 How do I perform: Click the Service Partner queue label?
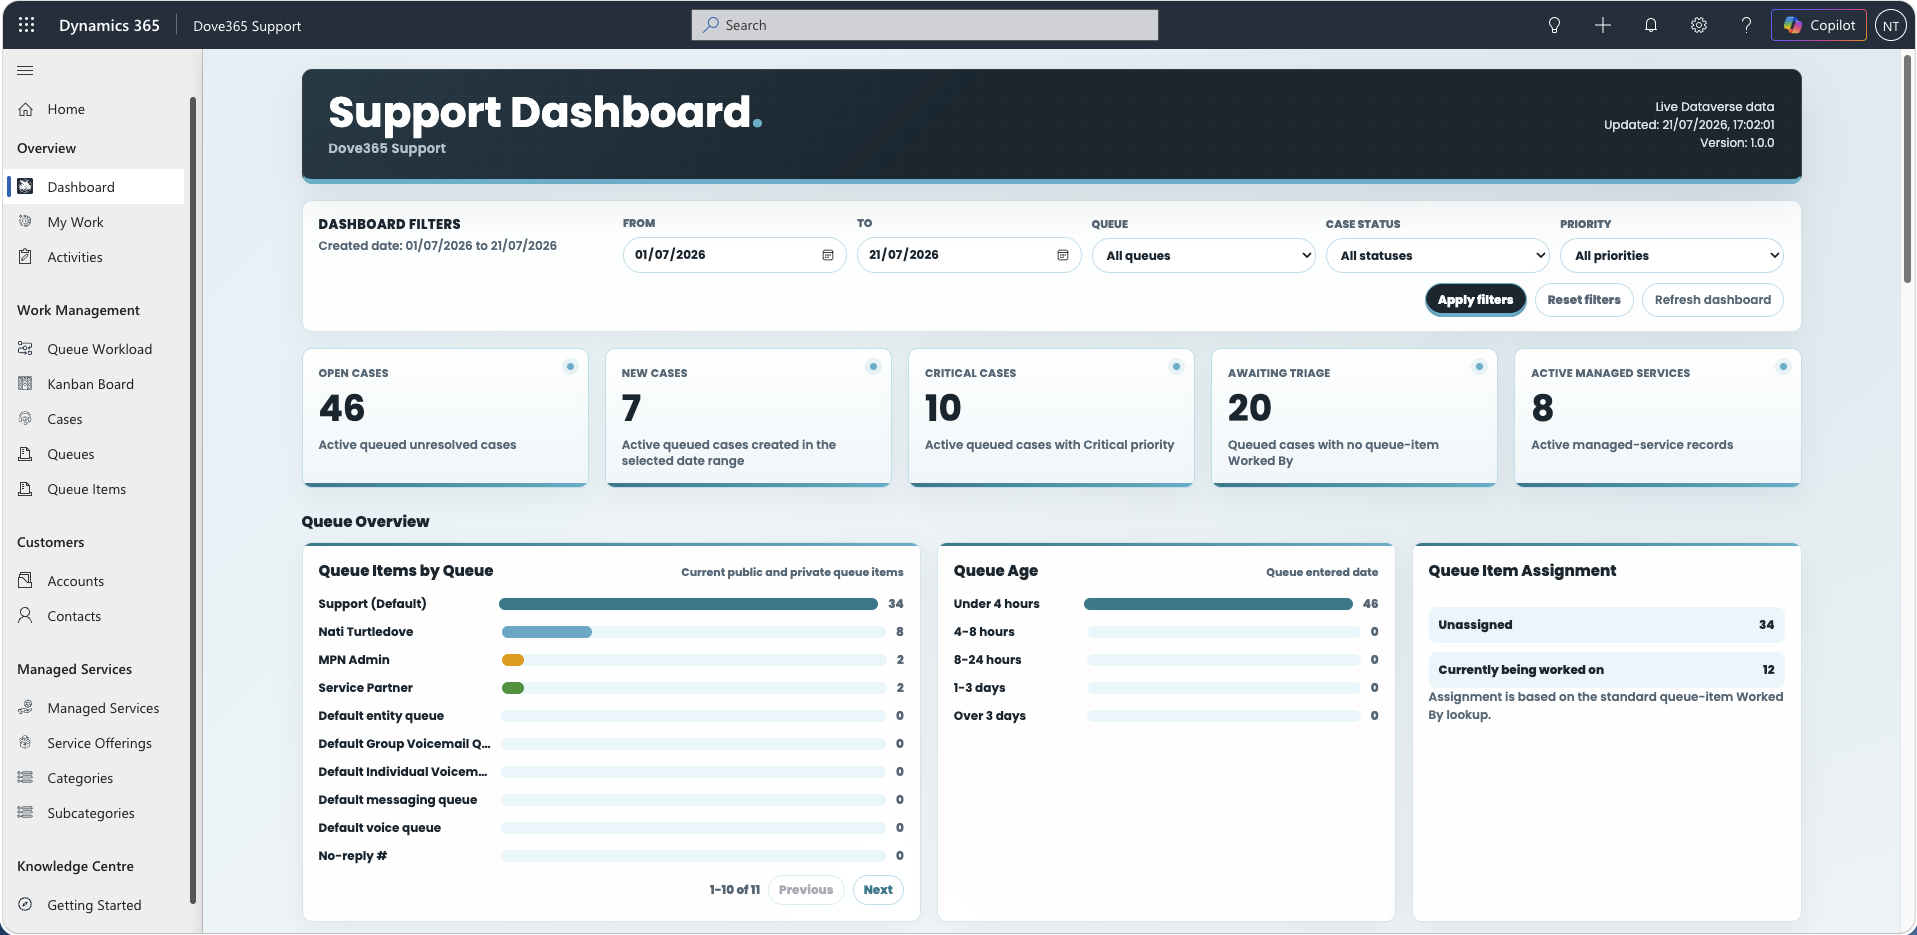point(365,688)
